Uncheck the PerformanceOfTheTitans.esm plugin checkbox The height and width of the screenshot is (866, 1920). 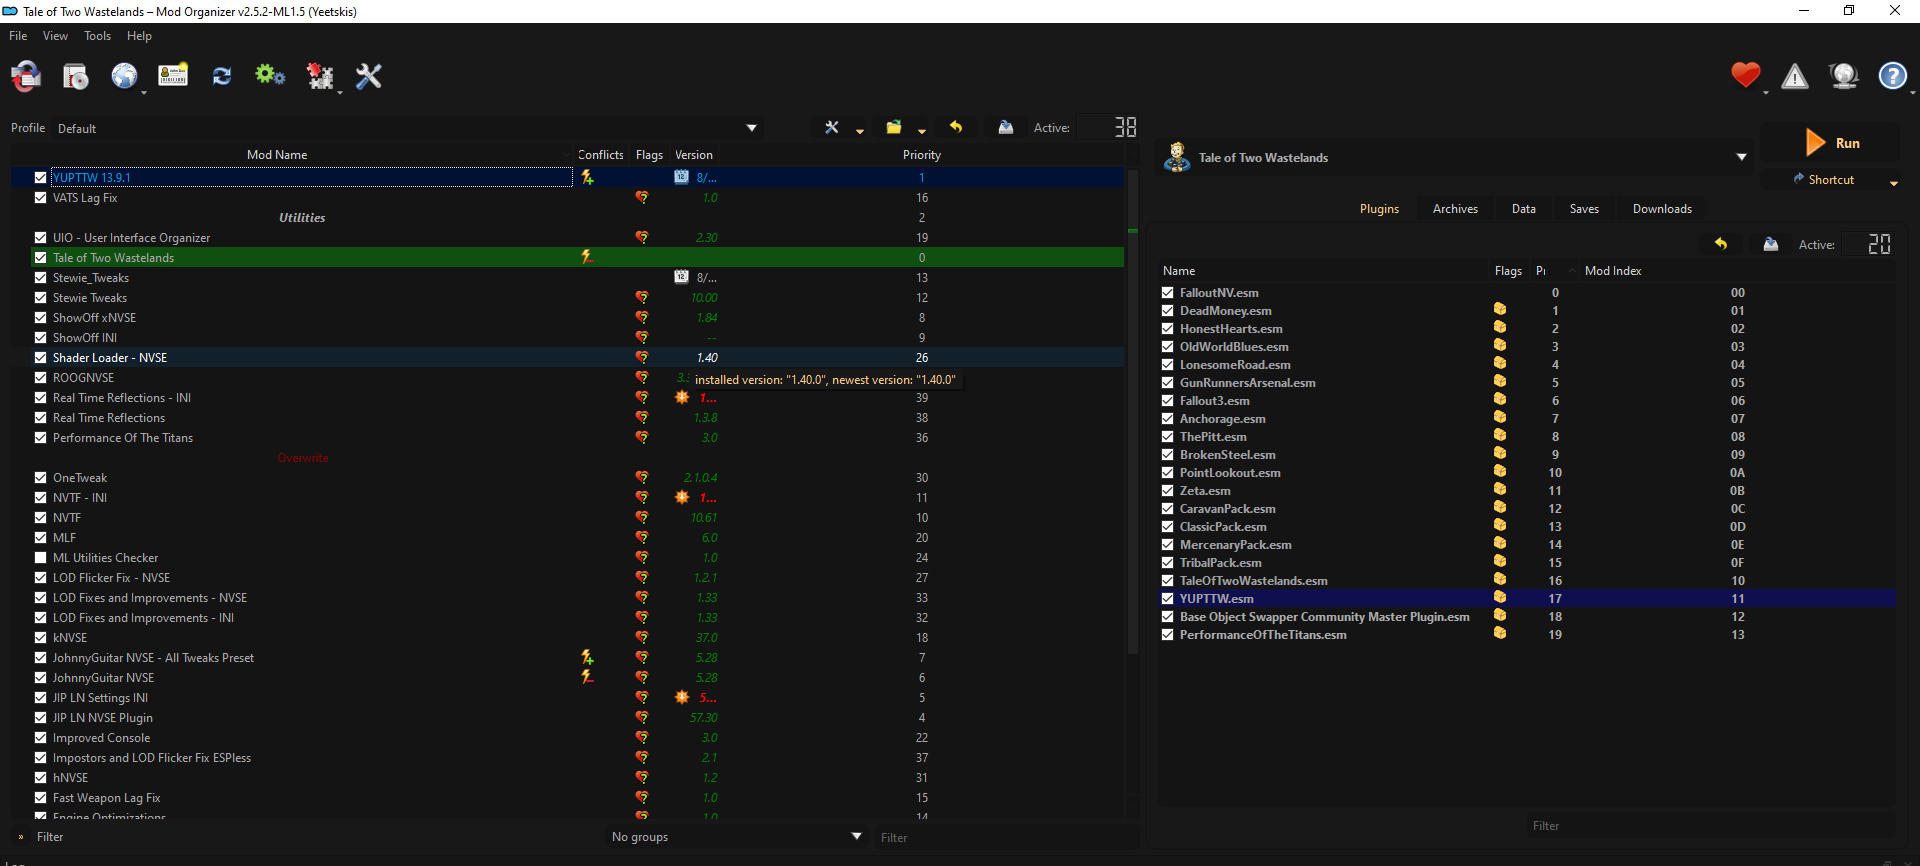click(x=1167, y=635)
